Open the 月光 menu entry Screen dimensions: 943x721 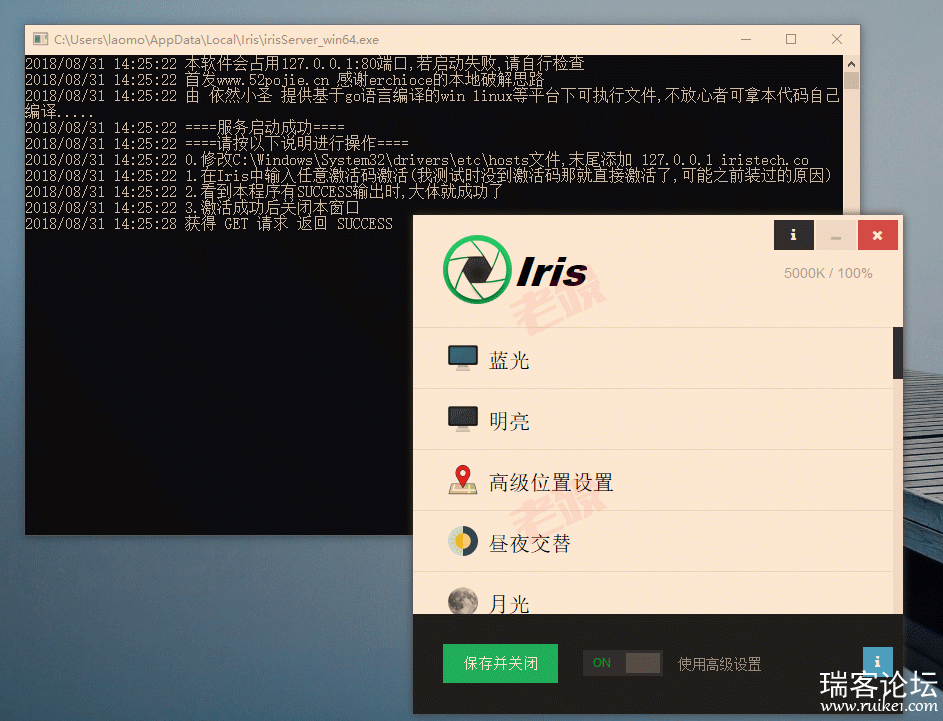653,594
